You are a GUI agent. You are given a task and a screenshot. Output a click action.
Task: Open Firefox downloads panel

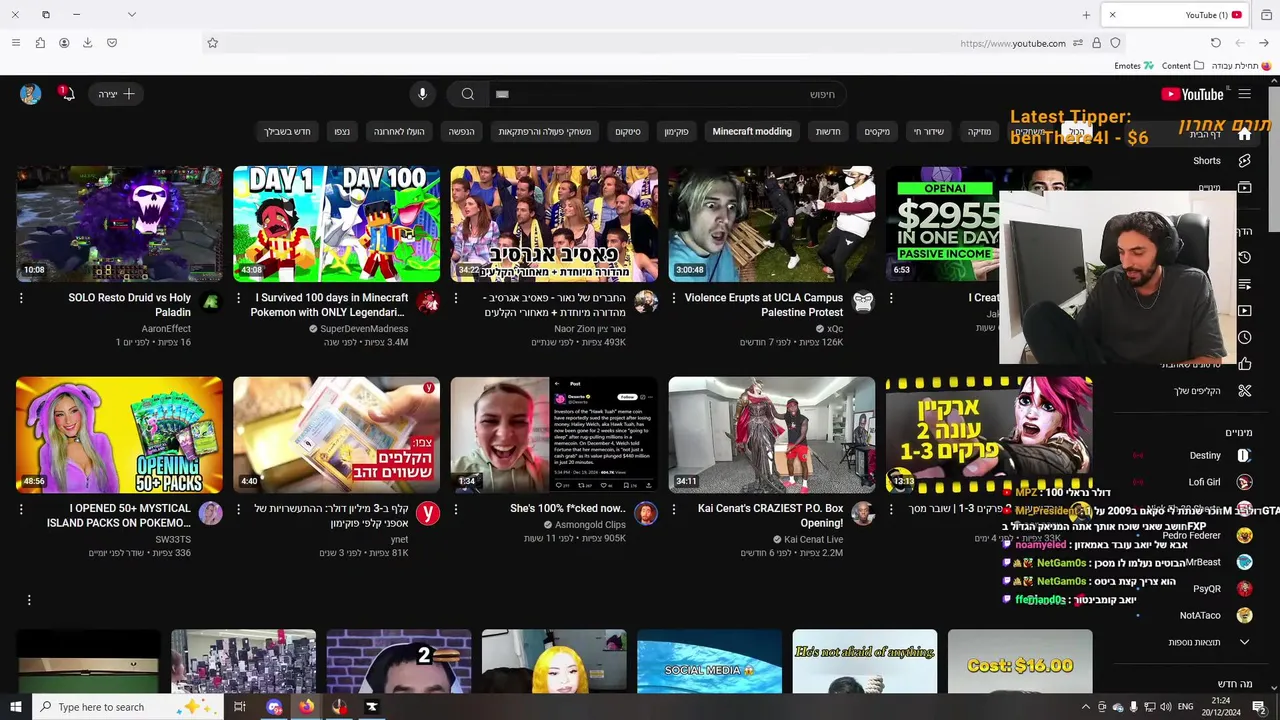click(x=88, y=43)
